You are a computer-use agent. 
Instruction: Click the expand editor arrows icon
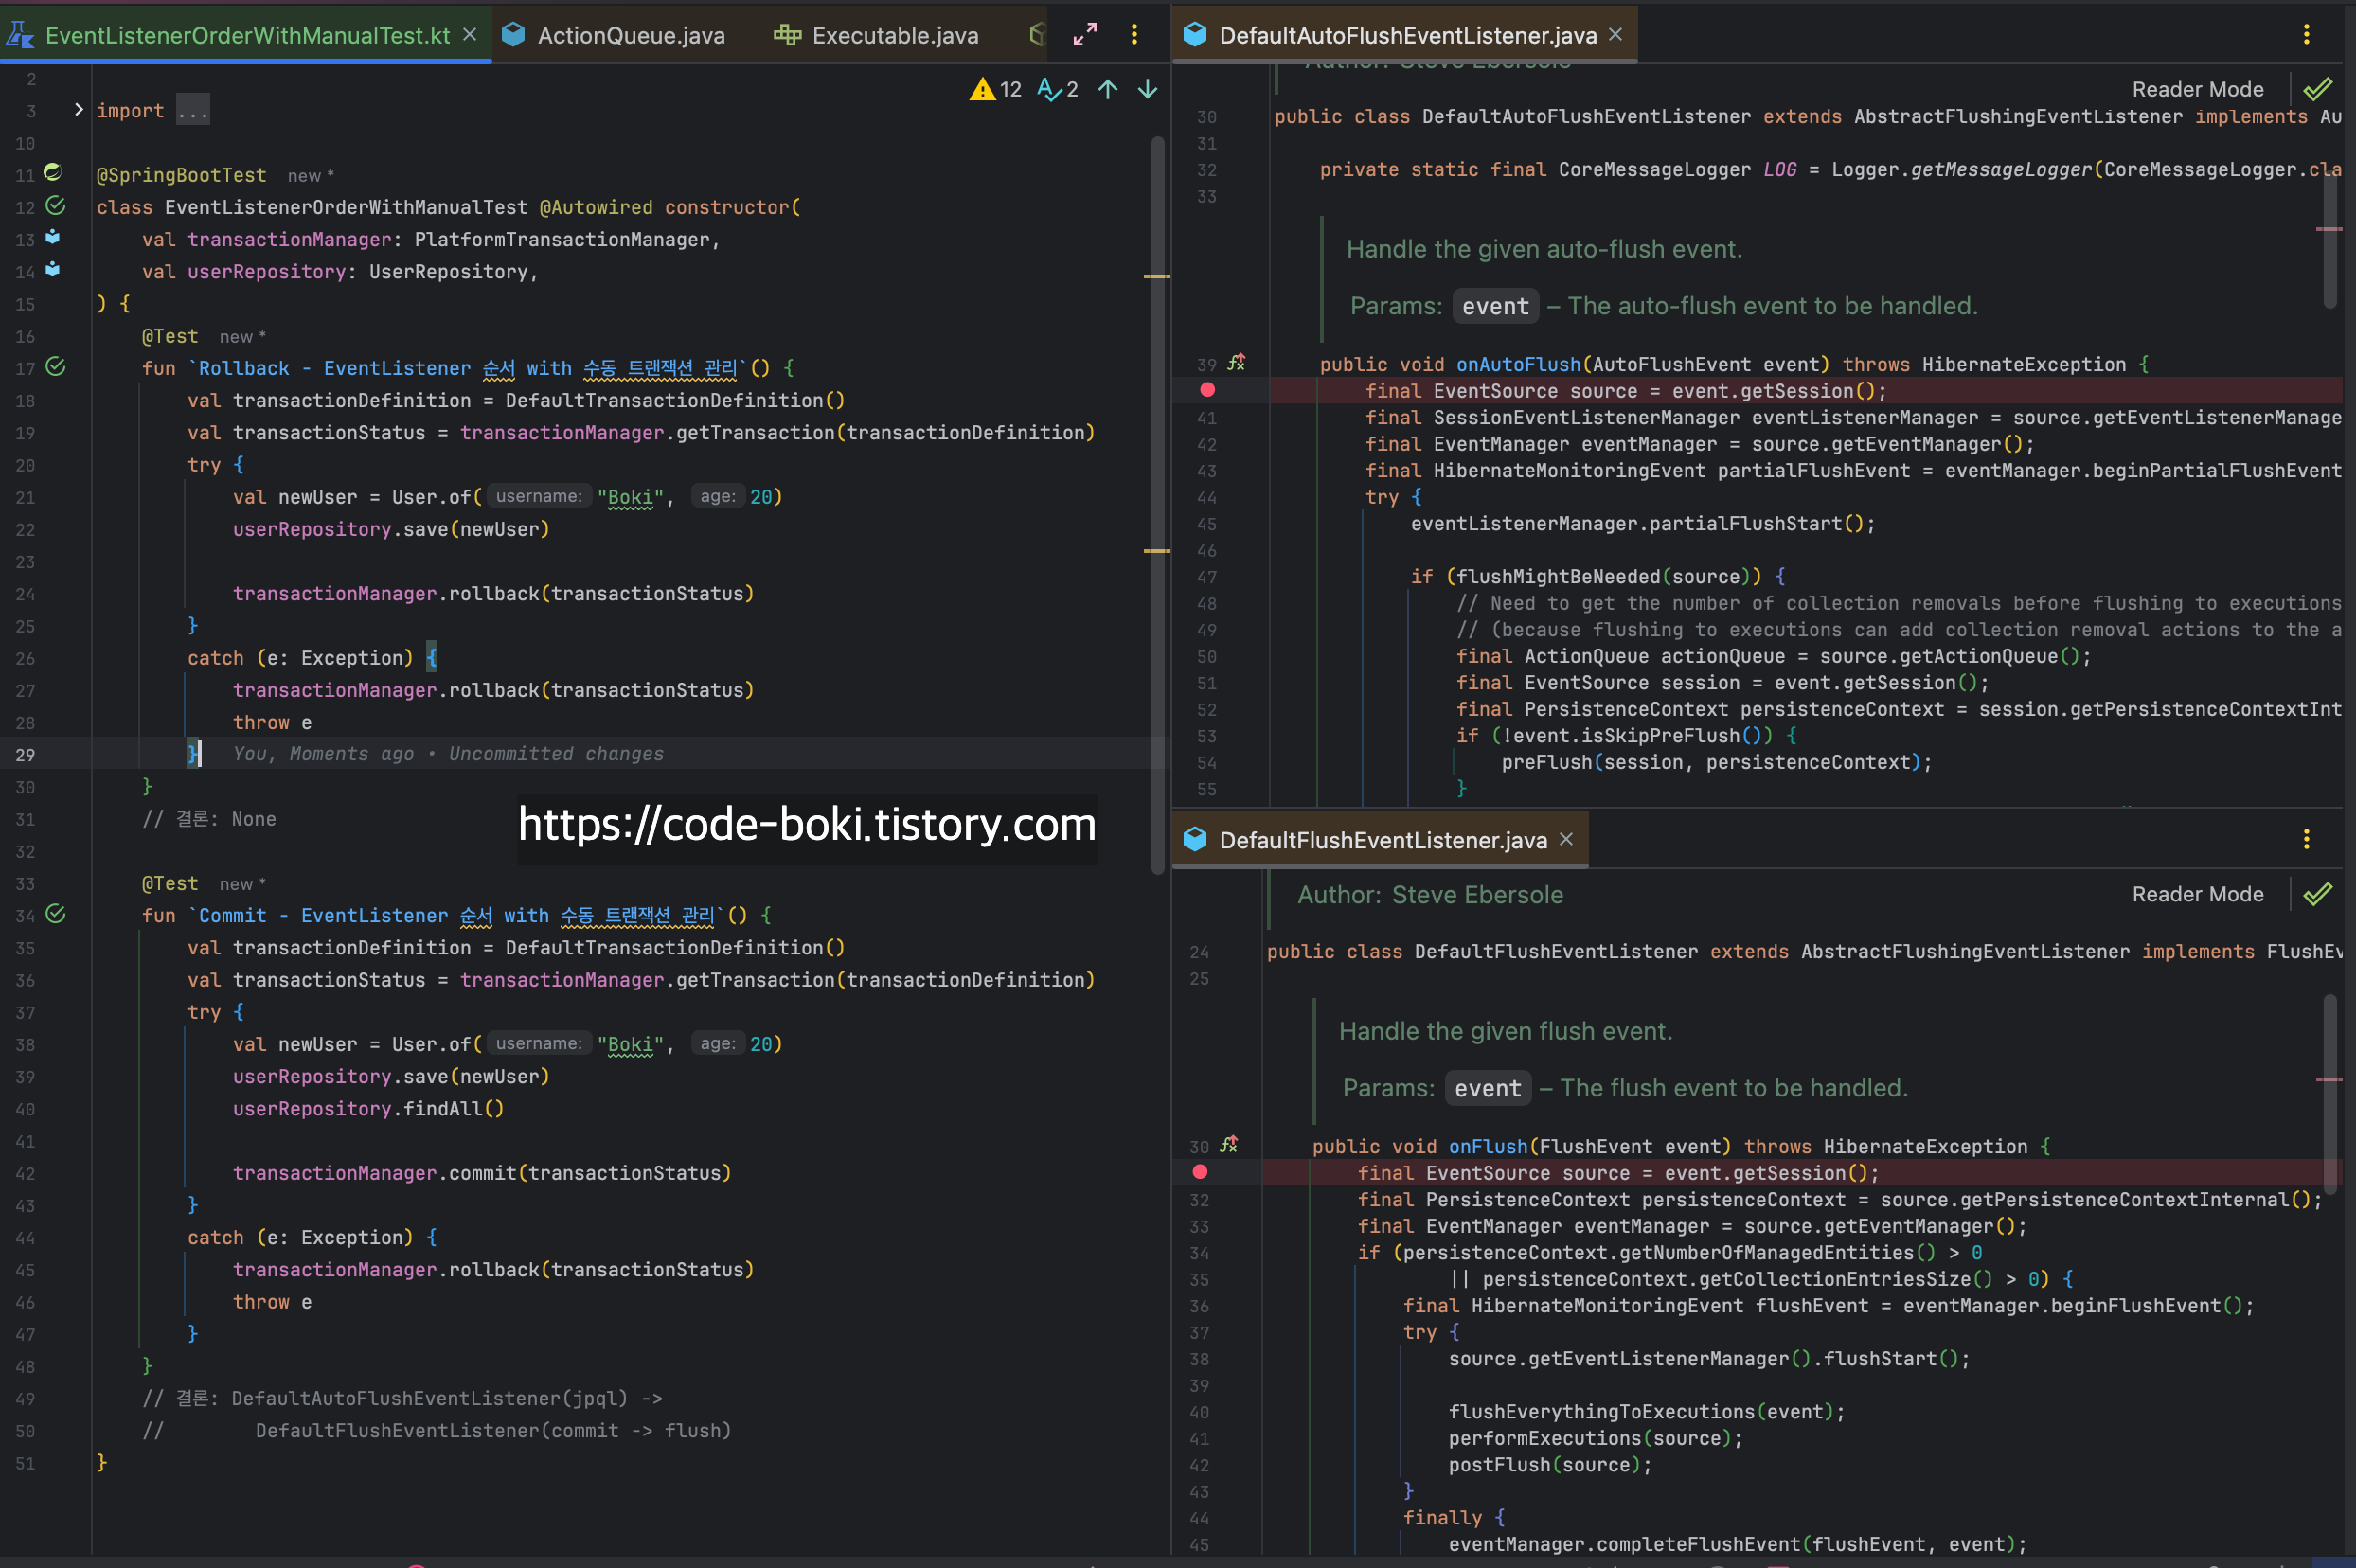click(1085, 35)
